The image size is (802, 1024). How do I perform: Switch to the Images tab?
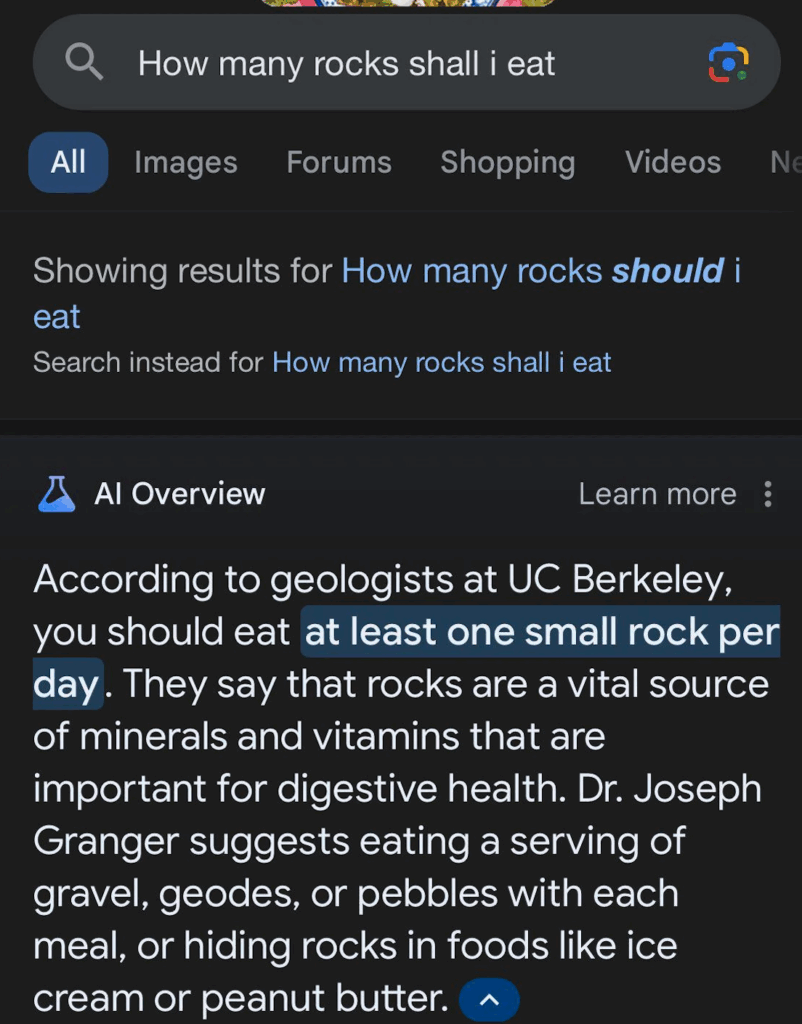pos(185,162)
